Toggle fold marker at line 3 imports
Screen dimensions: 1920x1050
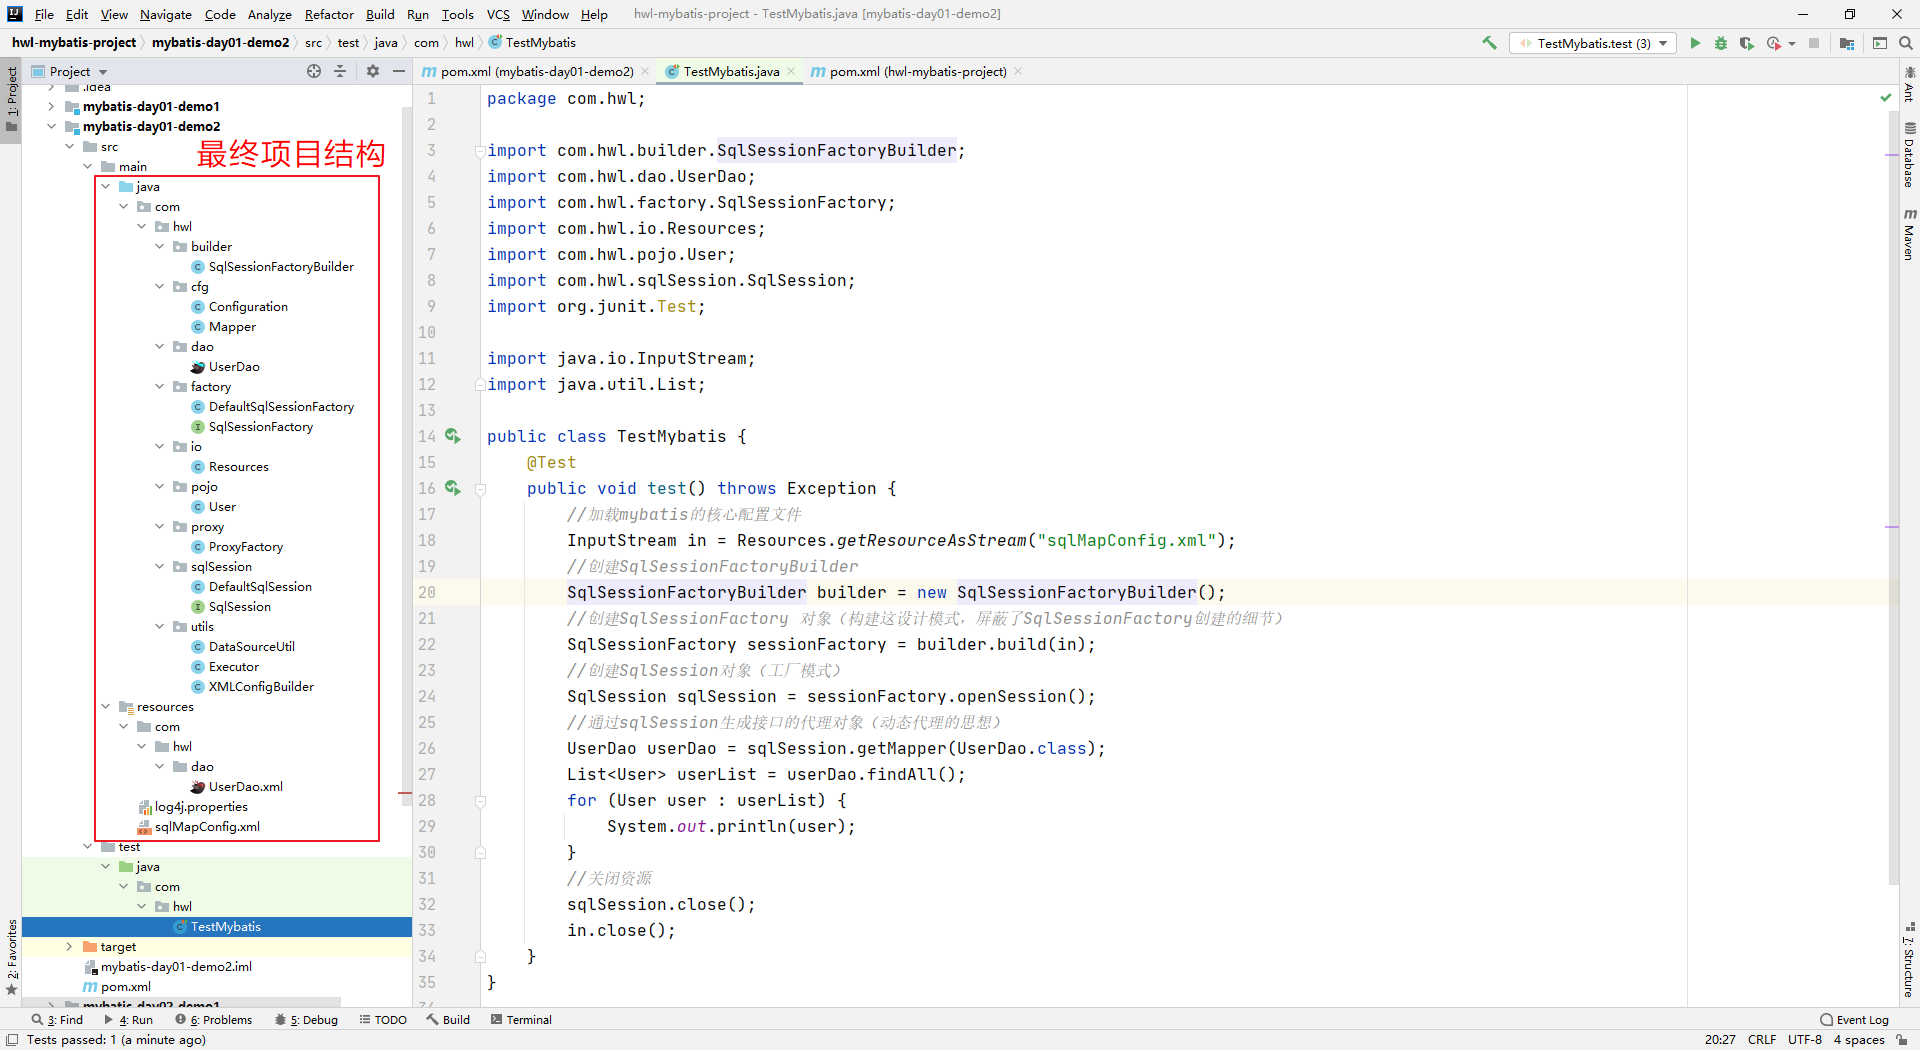[x=480, y=151]
